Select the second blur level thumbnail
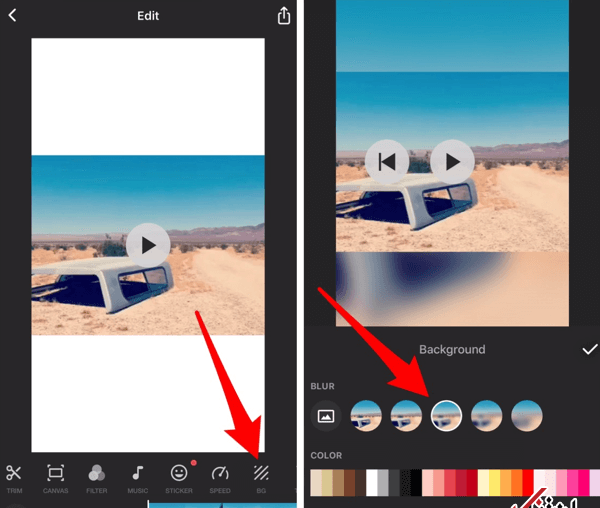Screen dimensions: 600x508 click(x=406, y=416)
